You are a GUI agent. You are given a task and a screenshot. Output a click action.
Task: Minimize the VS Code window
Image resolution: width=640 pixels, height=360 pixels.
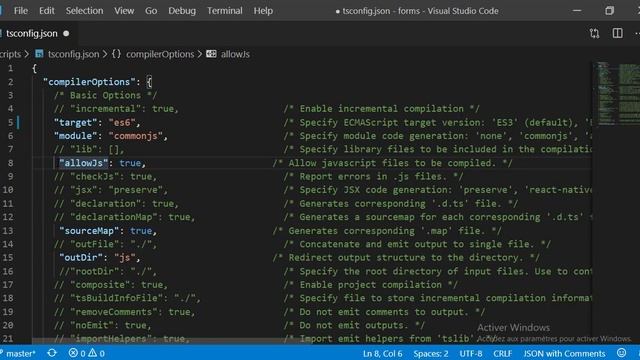[577, 11]
